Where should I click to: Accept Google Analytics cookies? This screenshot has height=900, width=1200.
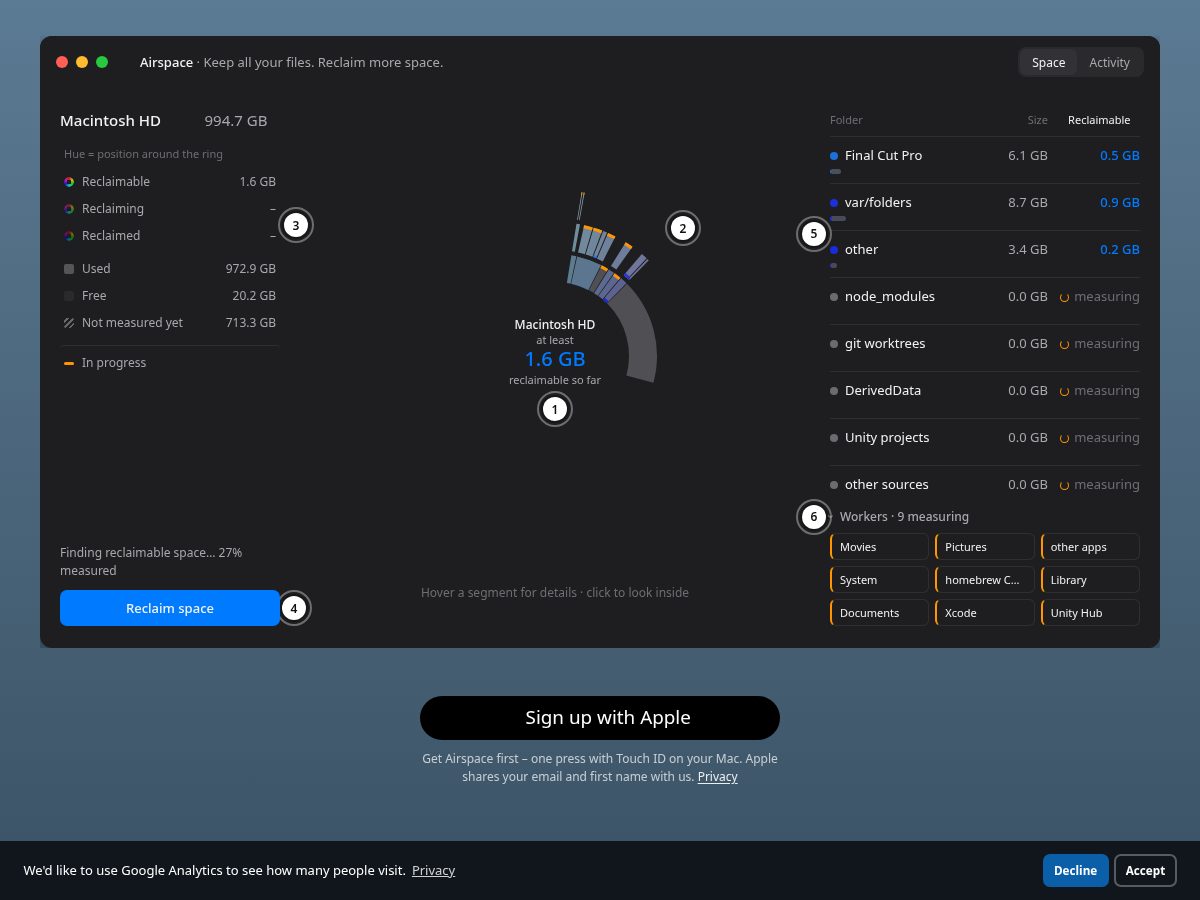coord(1145,870)
